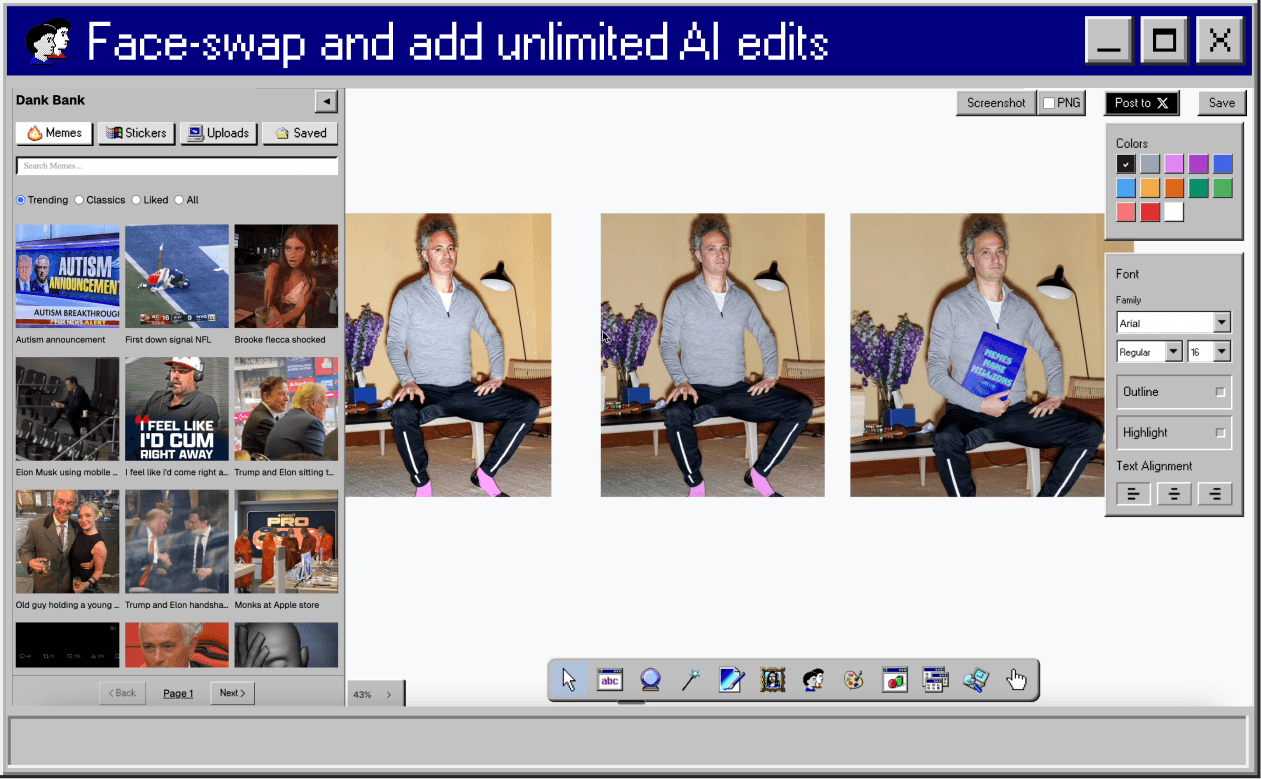
Task: Click Next to see more memes
Action: coord(231,693)
